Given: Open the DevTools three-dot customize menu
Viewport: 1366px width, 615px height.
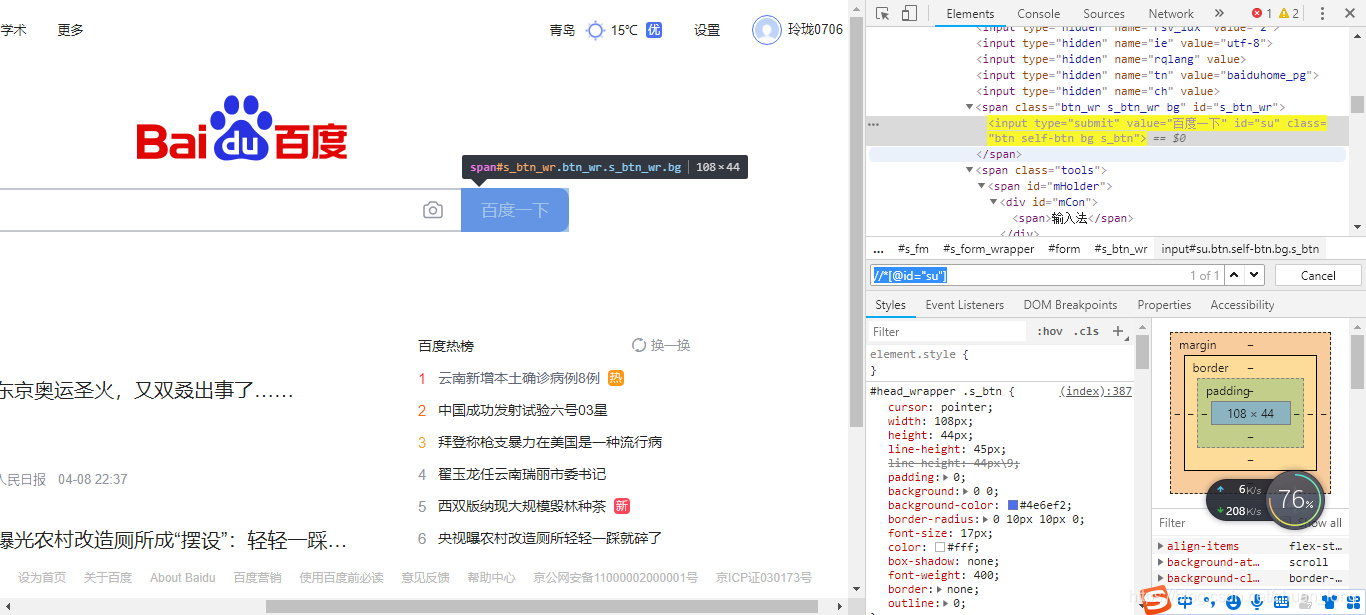Looking at the screenshot, I should coord(1323,13).
